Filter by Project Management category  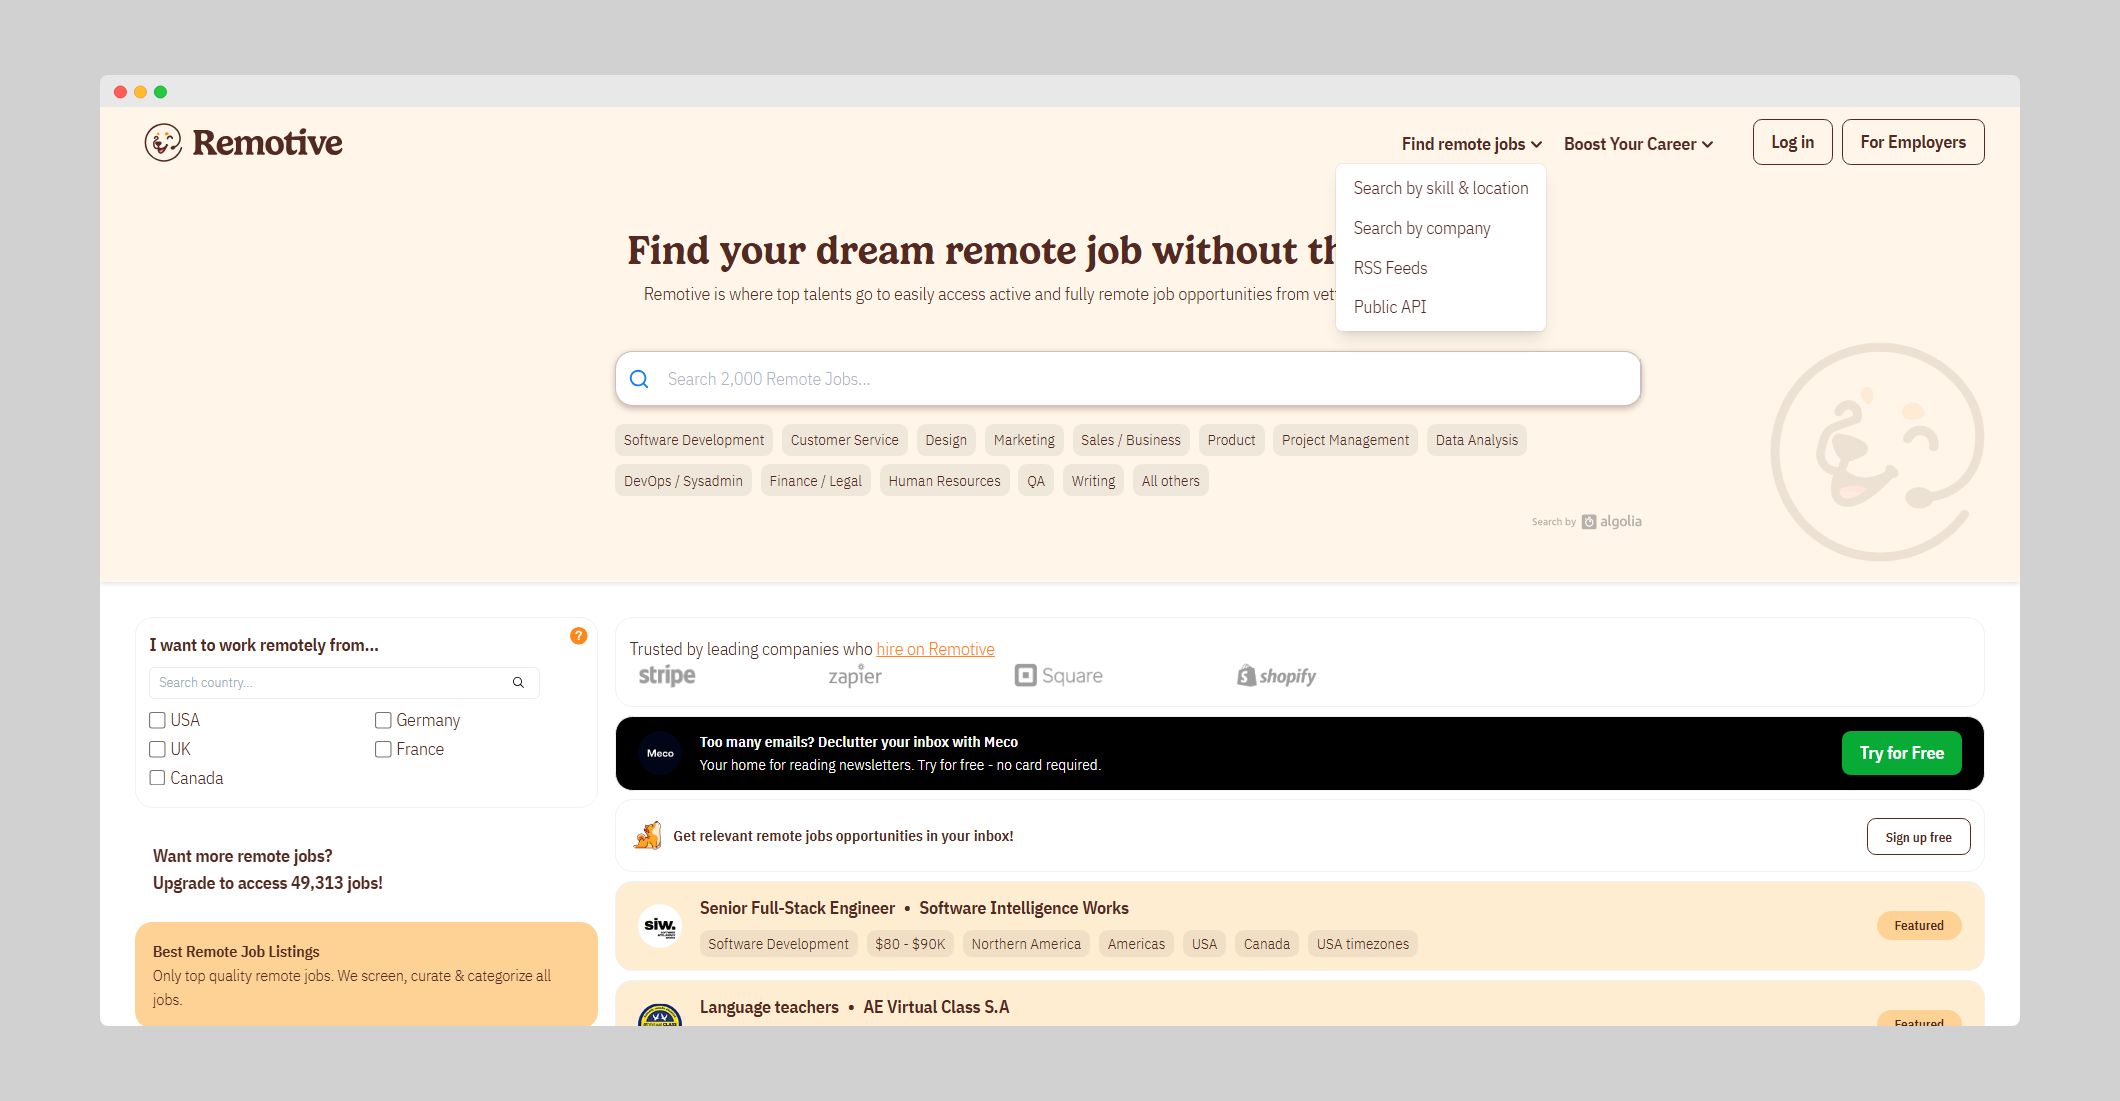coord(1345,440)
